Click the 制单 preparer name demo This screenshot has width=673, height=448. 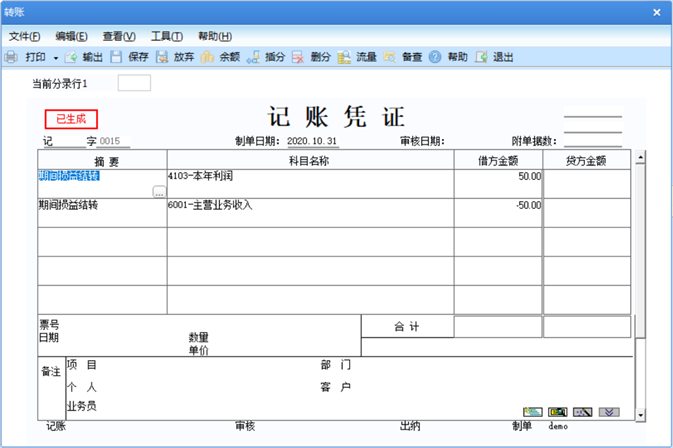[x=558, y=426]
